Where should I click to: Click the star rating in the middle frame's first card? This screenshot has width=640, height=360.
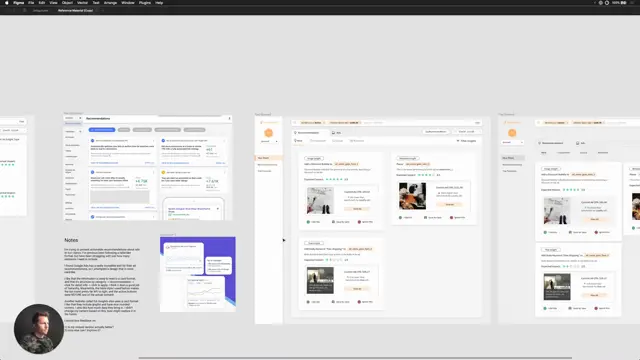[334, 180]
